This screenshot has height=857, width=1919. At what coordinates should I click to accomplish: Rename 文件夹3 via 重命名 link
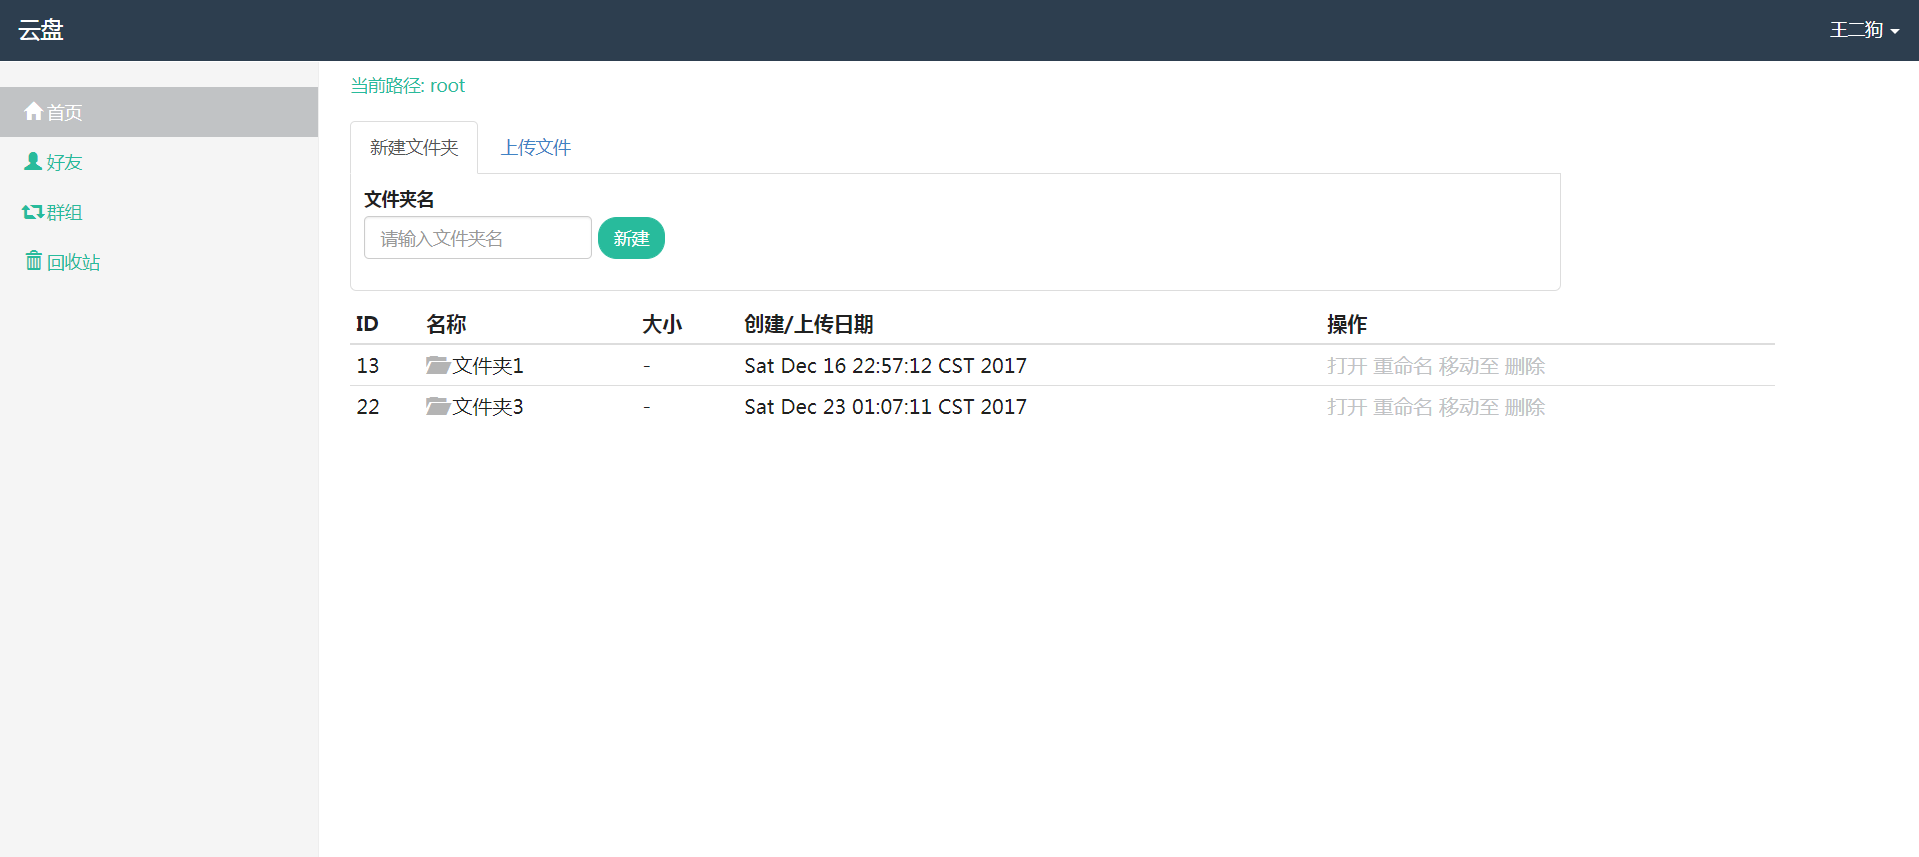(x=1402, y=407)
